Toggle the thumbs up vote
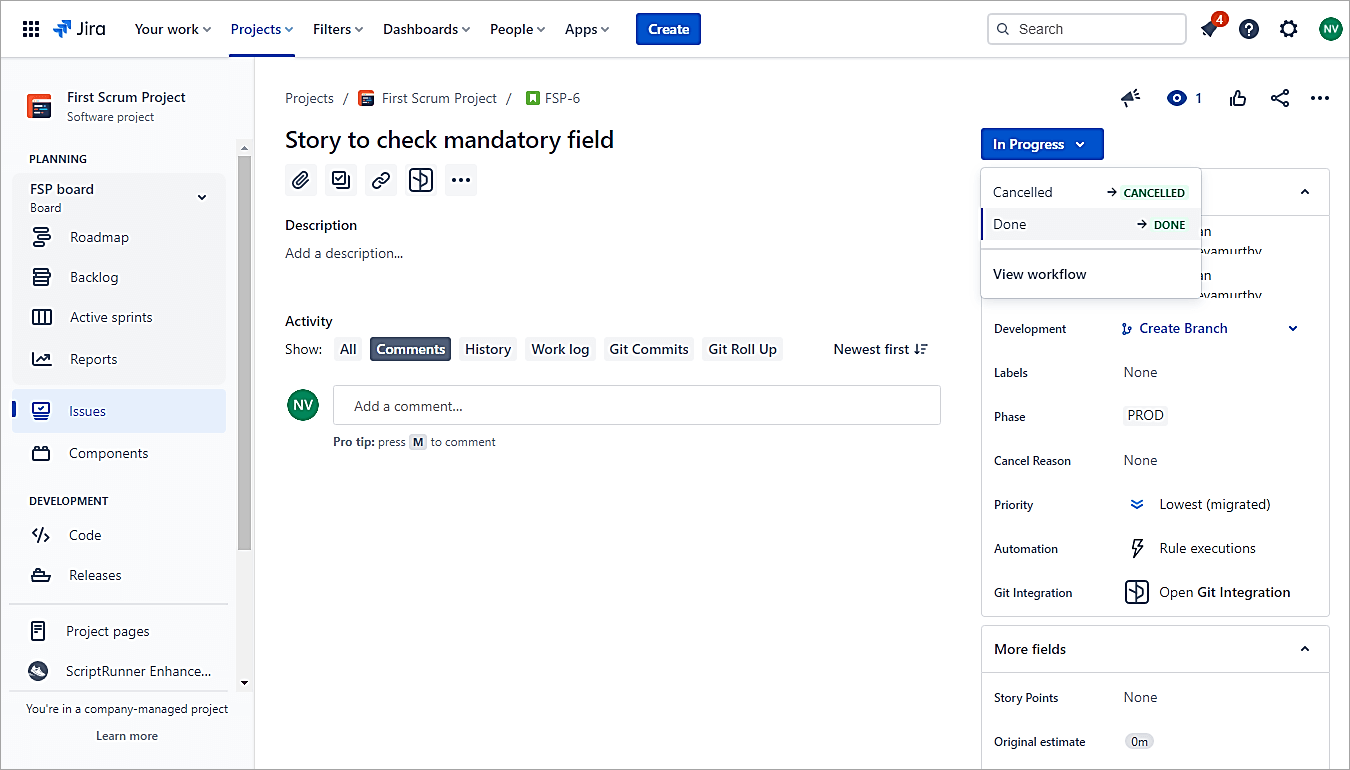 [1238, 98]
